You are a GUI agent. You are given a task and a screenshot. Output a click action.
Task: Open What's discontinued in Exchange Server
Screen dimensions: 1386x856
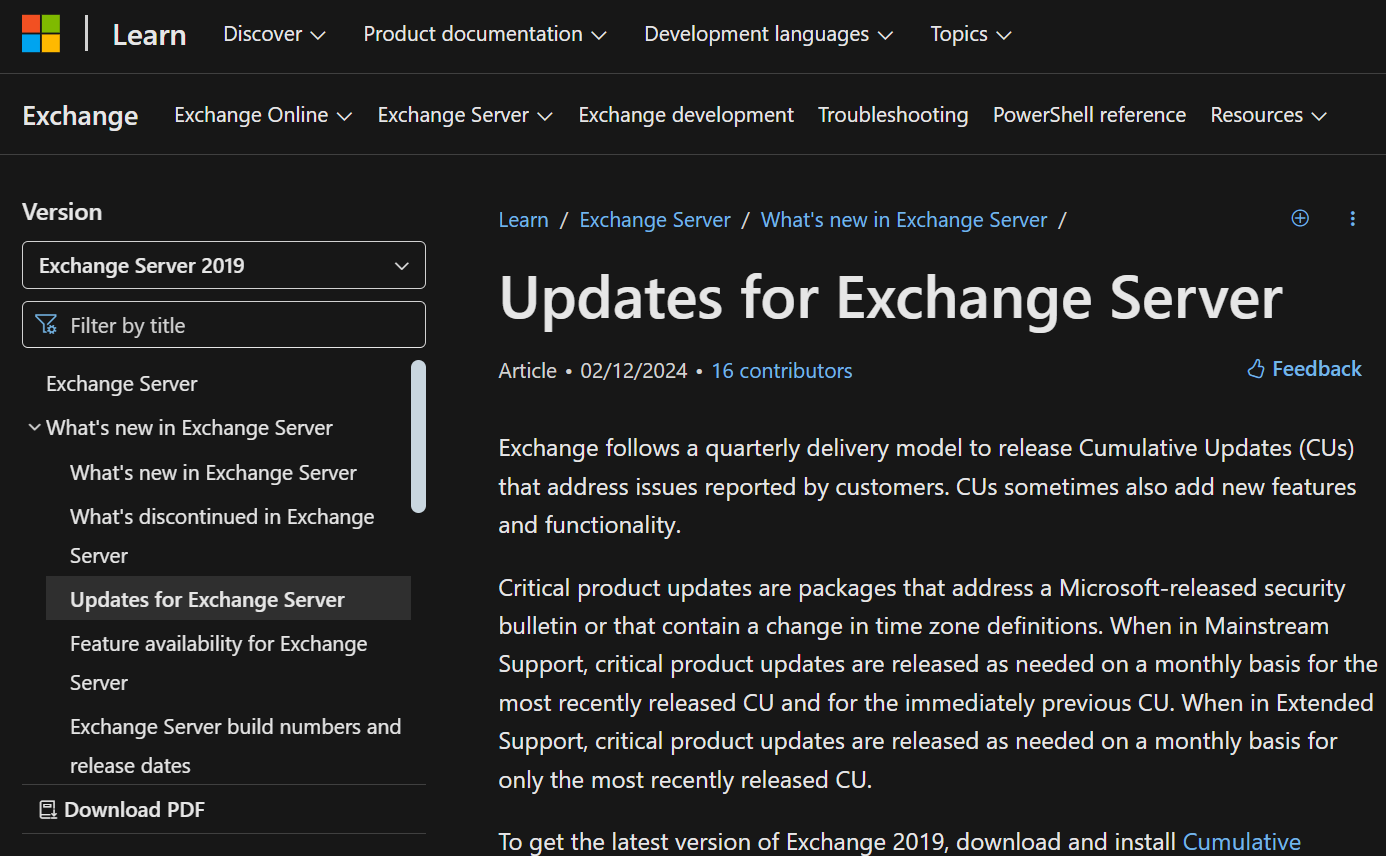point(222,536)
